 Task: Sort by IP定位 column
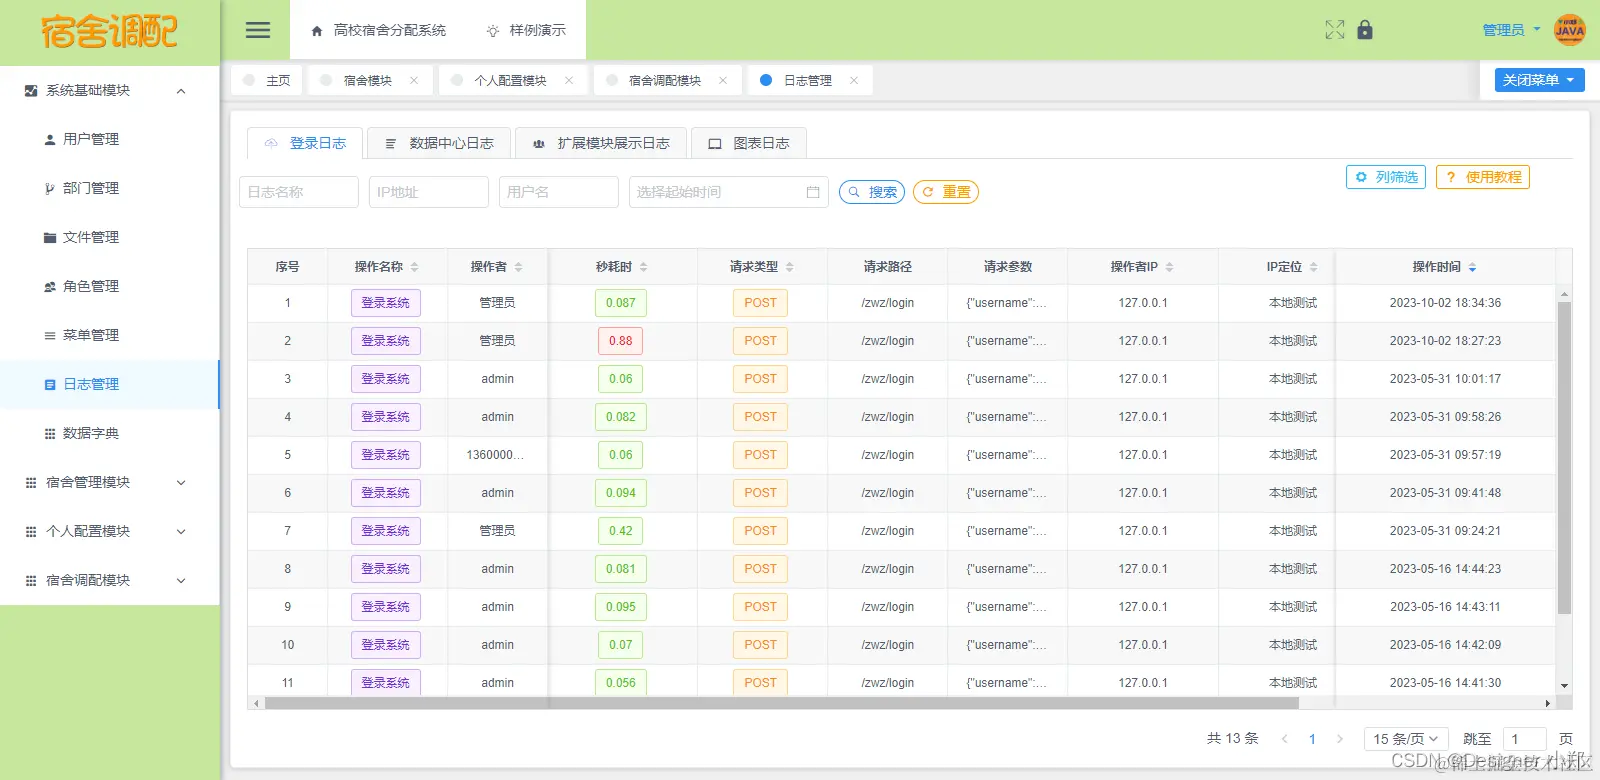pos(1314,267)
